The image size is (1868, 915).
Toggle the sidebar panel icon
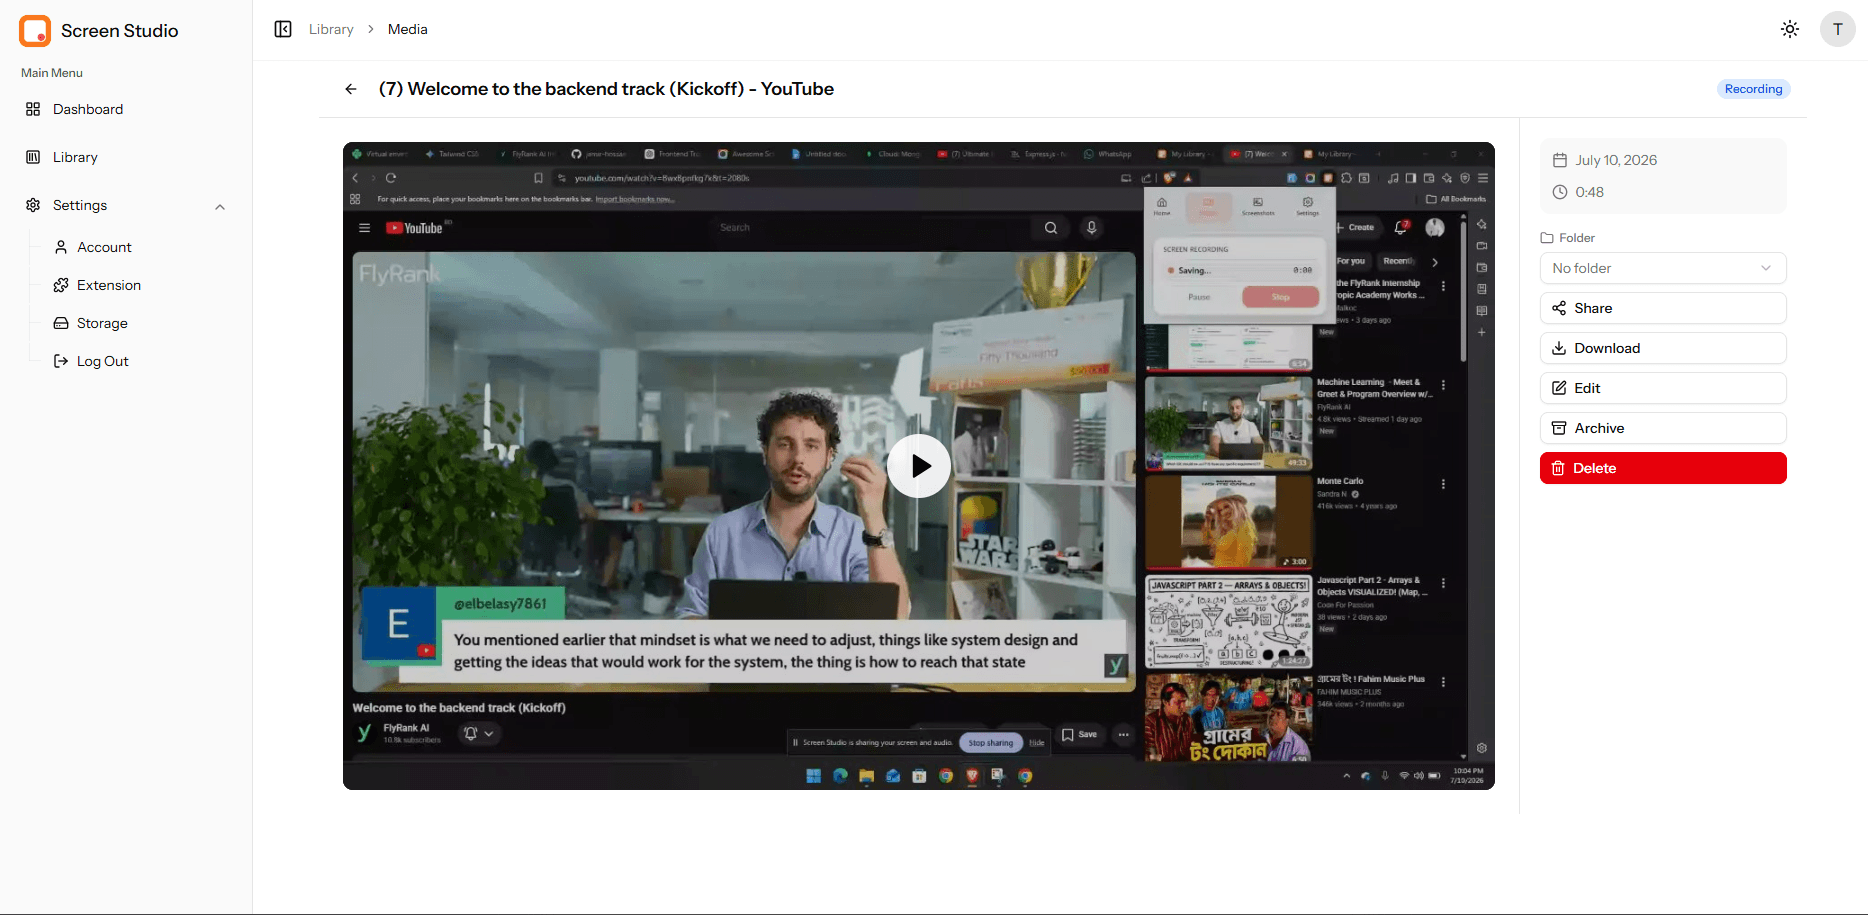click(283, 29)
